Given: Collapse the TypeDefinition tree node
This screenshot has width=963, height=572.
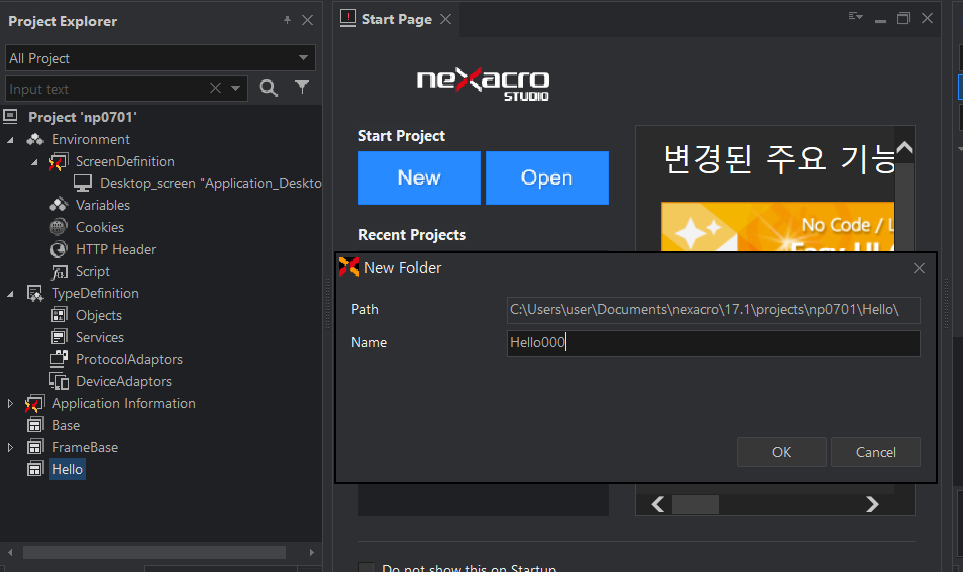Looking at the screenshot, I should (10, 294).
